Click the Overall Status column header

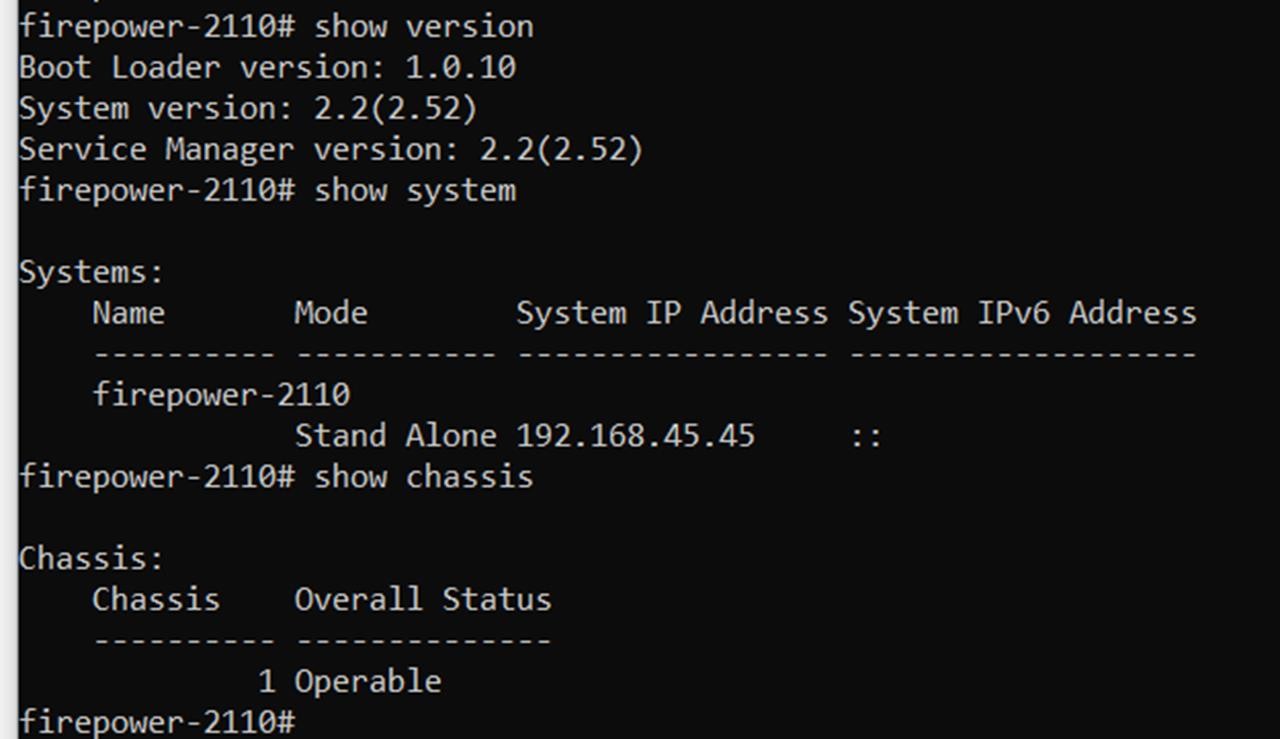[422, 599]
